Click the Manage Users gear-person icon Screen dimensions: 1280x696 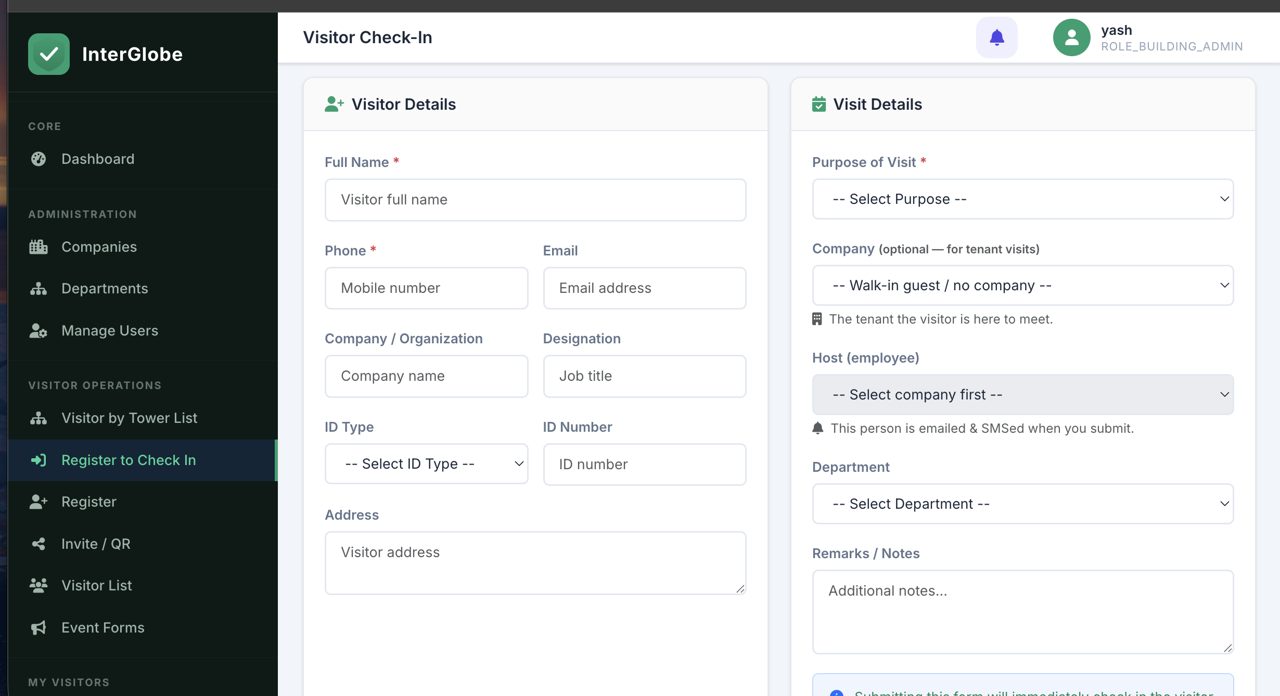pos(39,331)
